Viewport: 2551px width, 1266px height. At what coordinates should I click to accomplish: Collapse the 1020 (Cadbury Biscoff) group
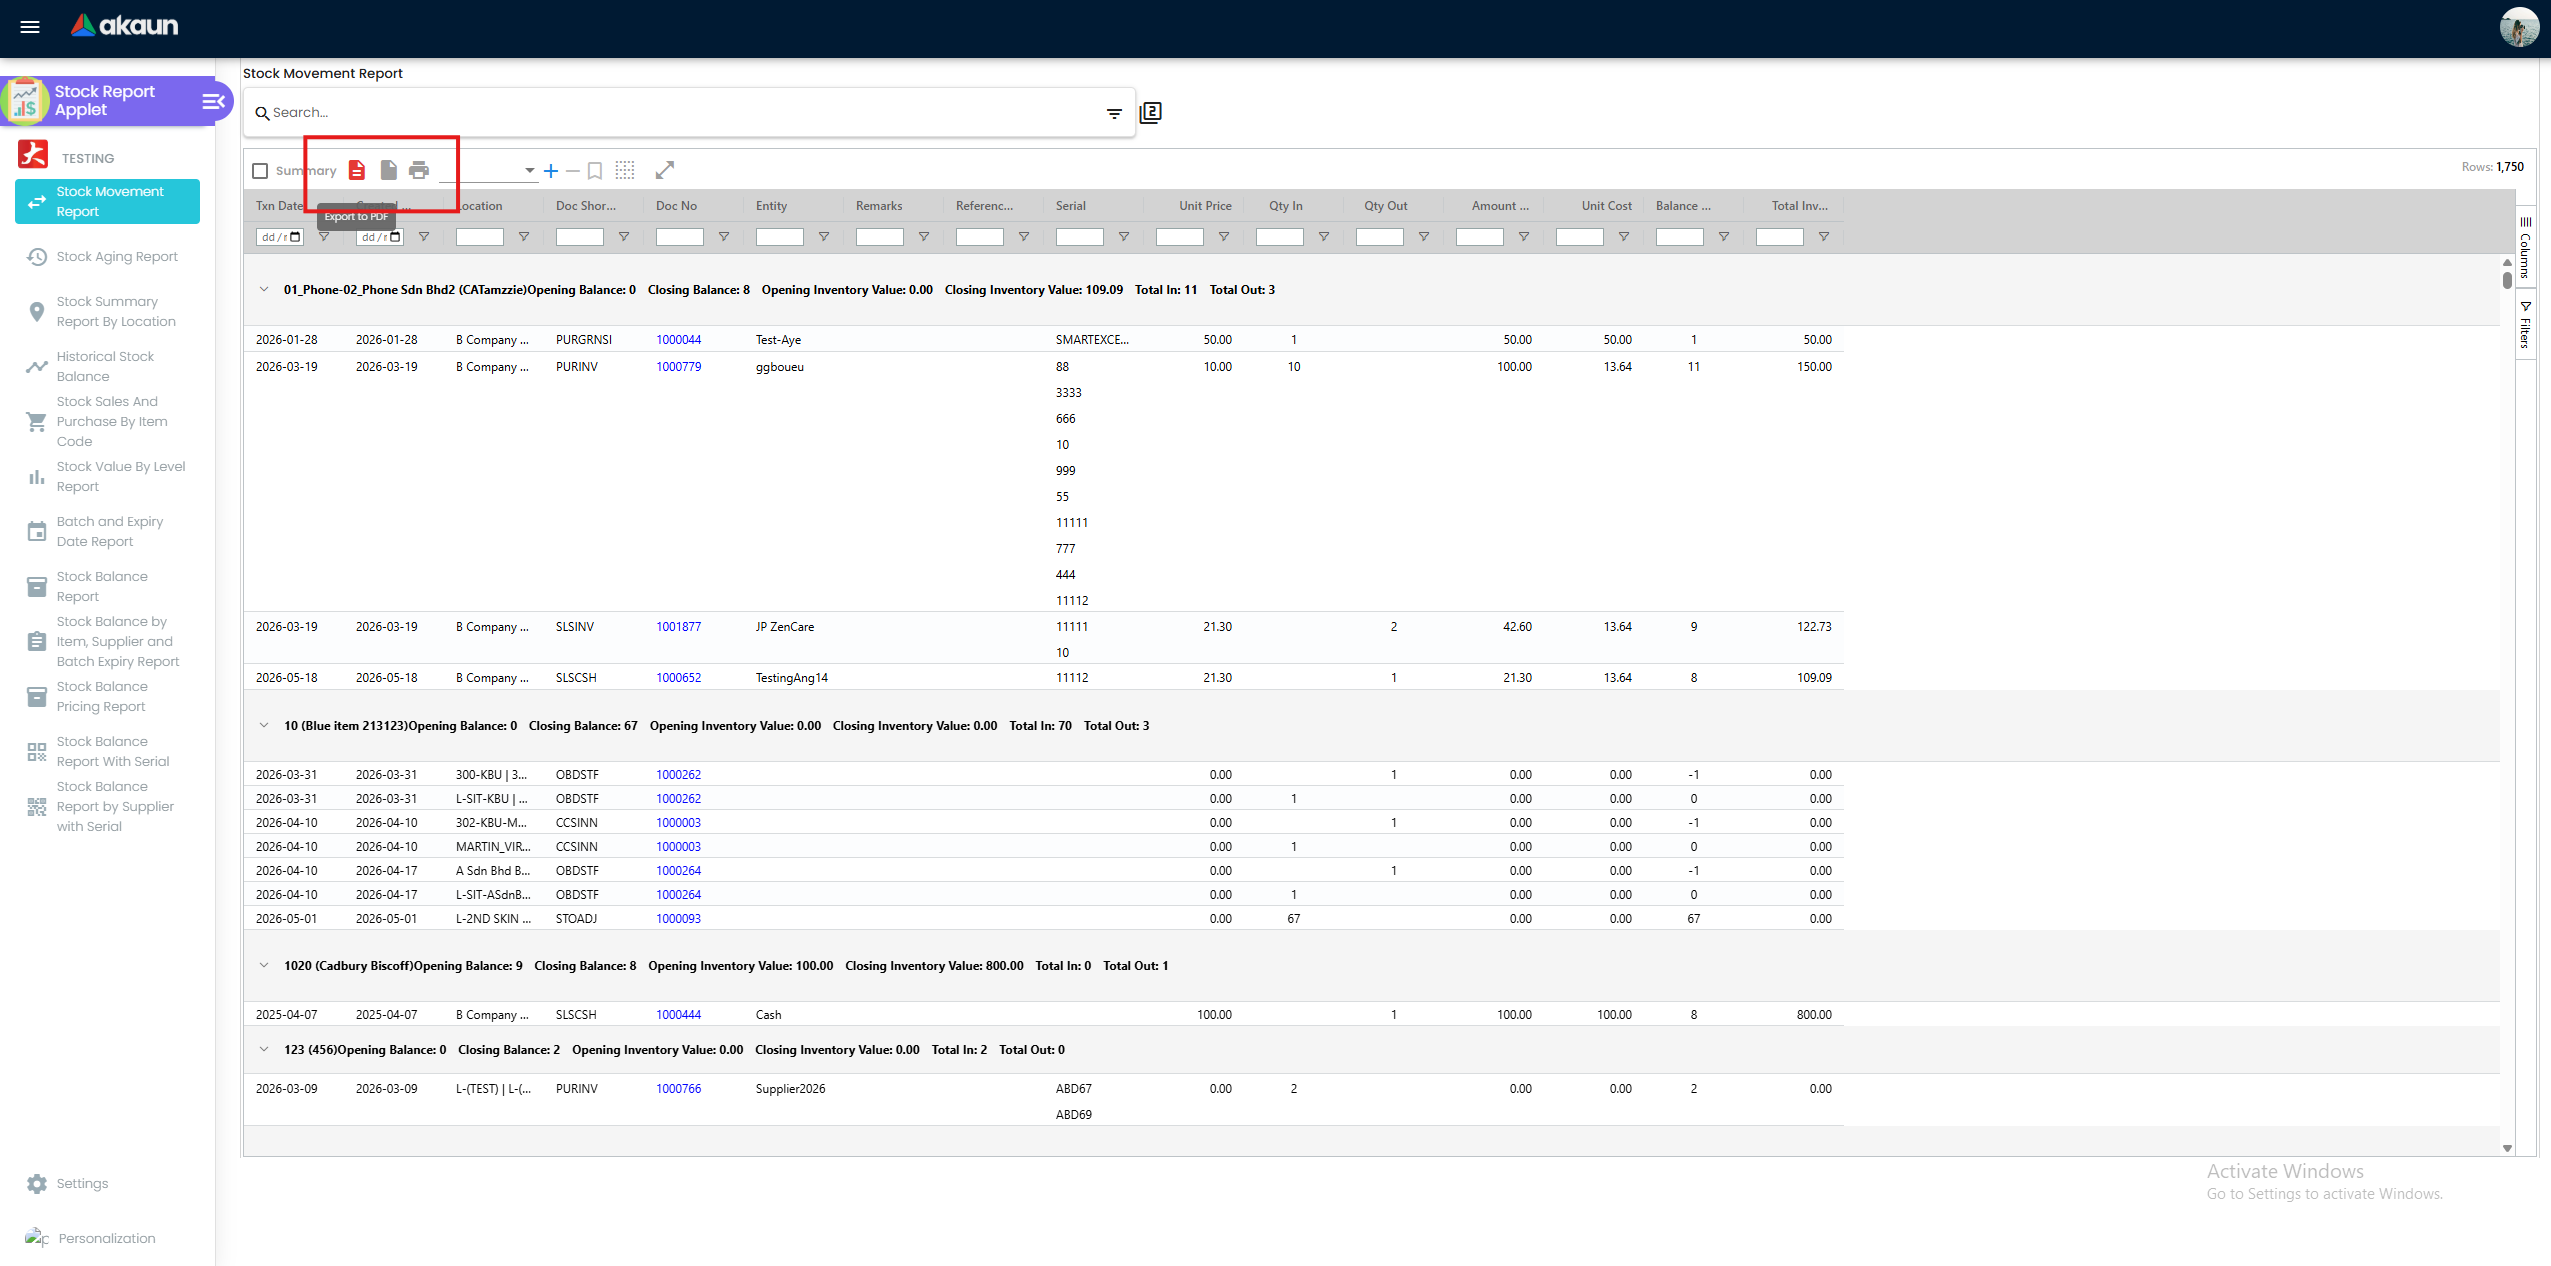(264, 966)
